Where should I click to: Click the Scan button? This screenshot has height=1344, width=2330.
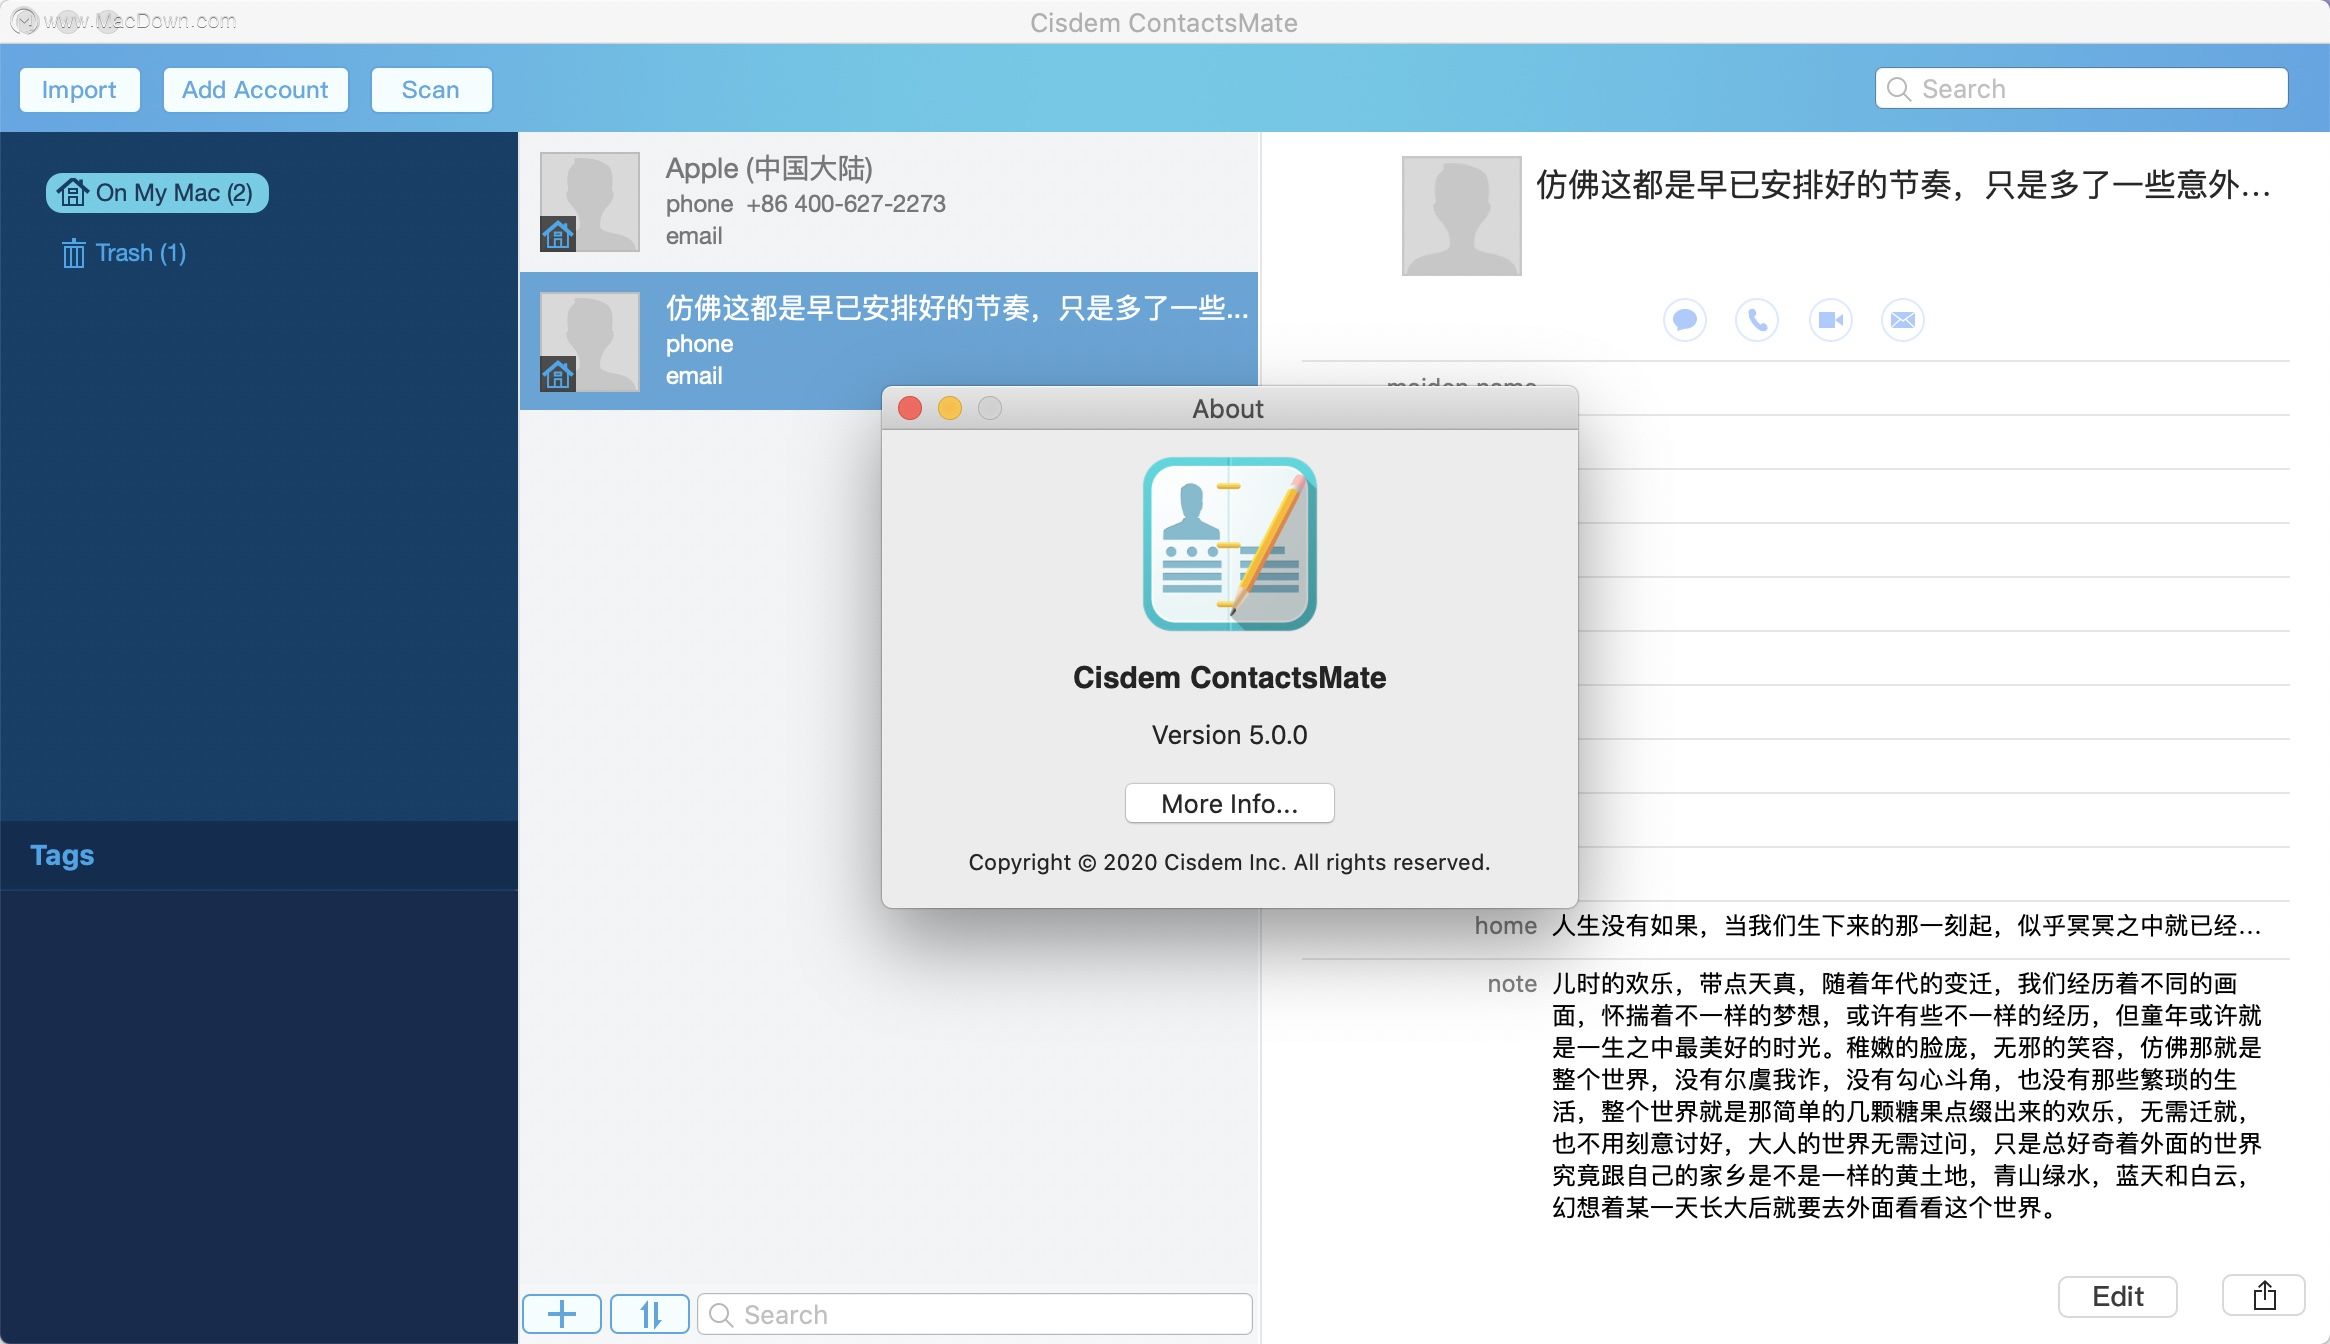pos(431,90)
